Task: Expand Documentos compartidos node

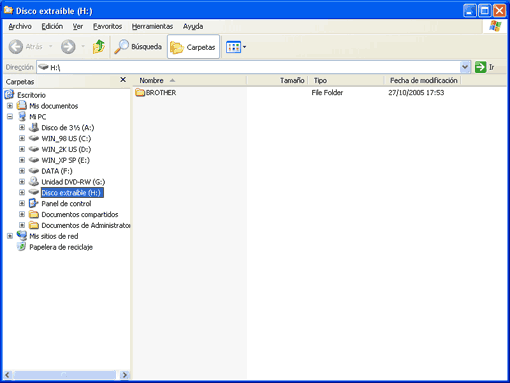Action: 22,214
